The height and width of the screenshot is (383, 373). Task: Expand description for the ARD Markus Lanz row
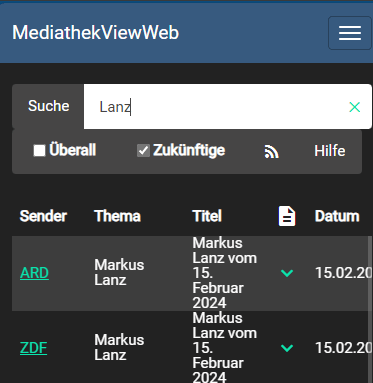click(x=287, y=273)
